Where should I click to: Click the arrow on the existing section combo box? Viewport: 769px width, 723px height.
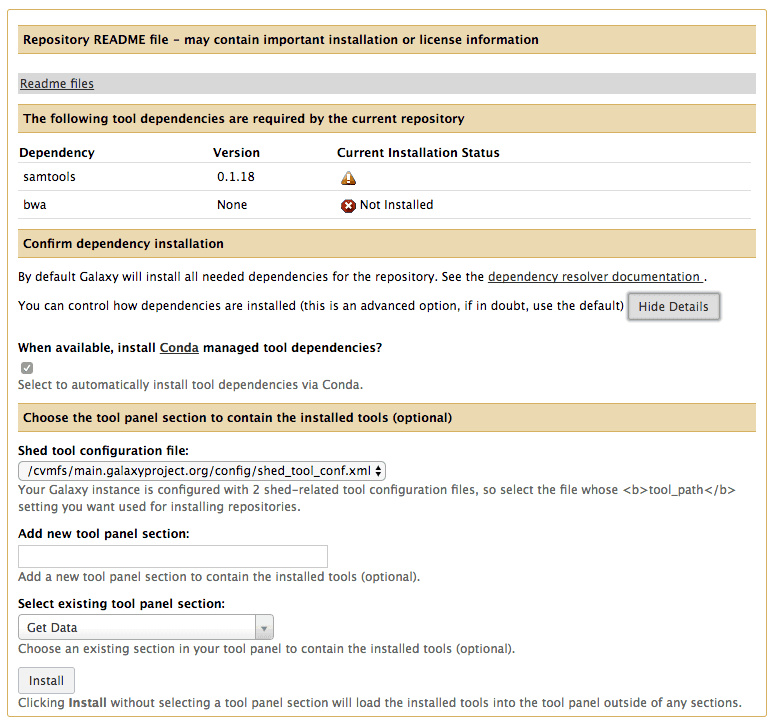click(264, 628)
